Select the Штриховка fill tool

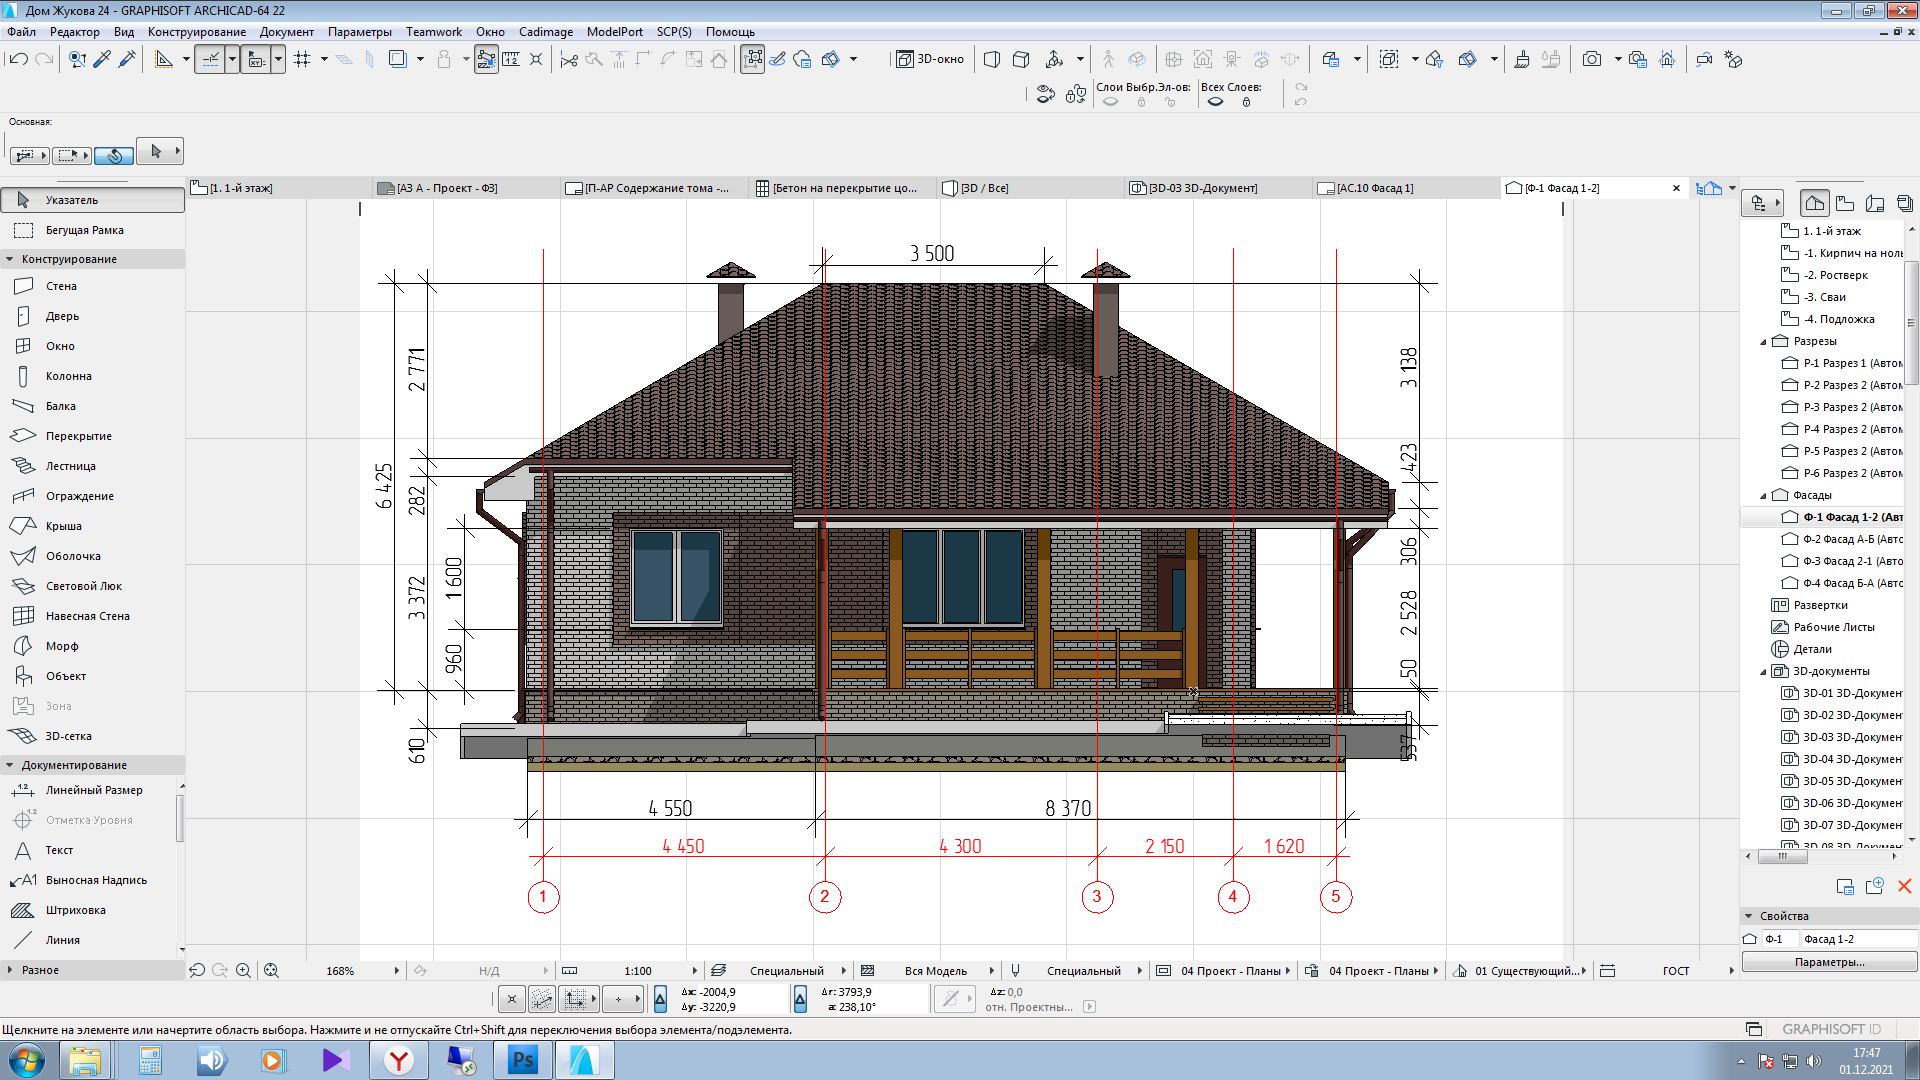tap(75, 910)
